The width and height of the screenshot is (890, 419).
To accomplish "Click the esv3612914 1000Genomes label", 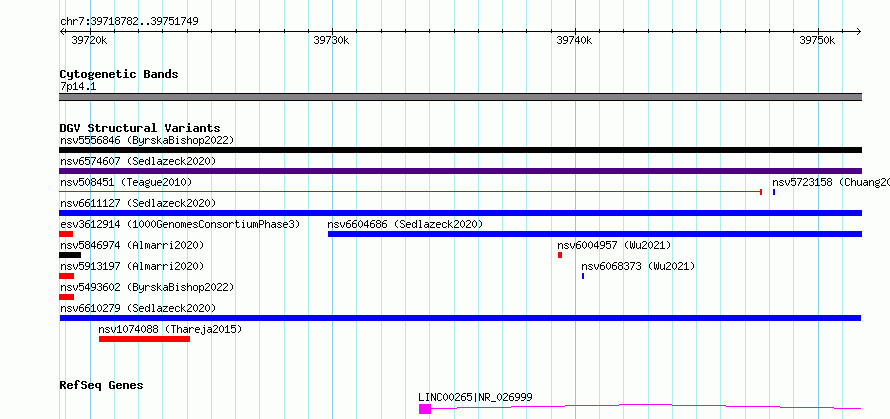I will pyautogui.click(x=180, y=224).
